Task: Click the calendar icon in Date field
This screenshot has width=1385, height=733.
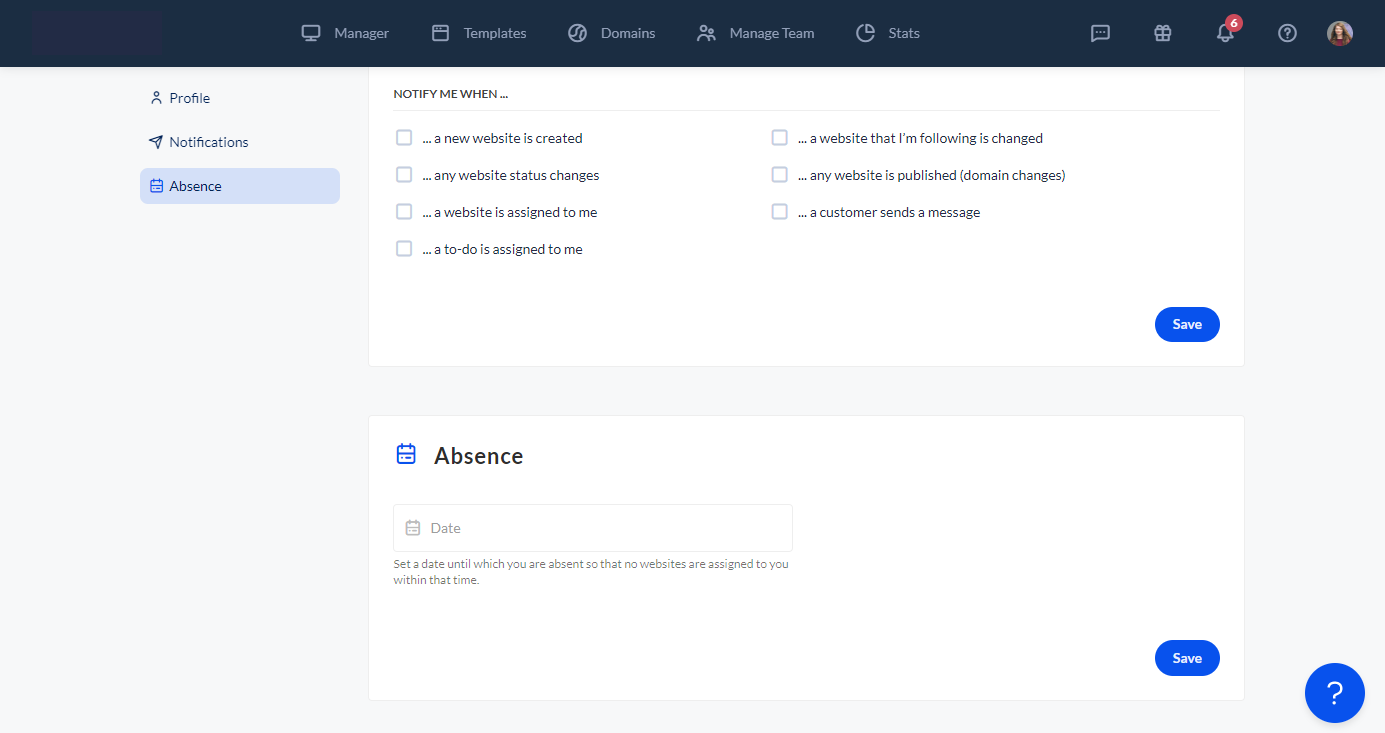Action: [413, 528]
